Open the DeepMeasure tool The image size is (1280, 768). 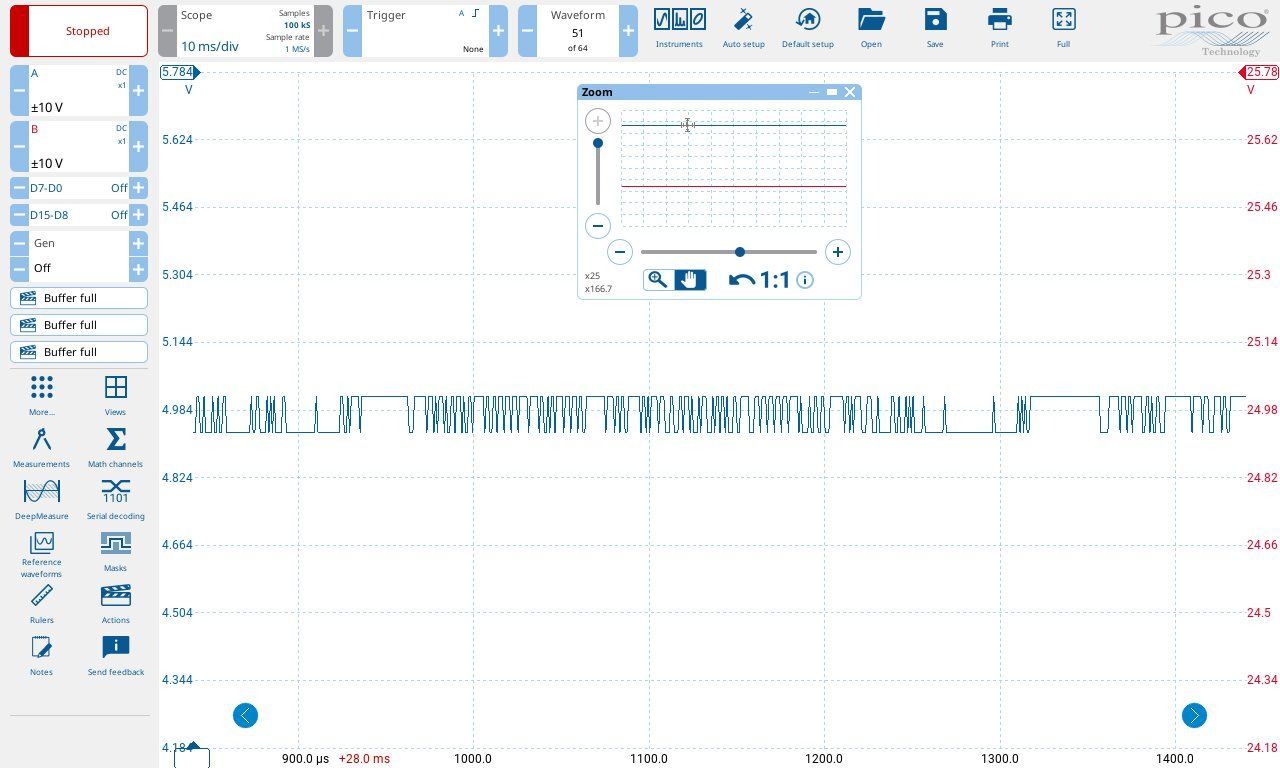41,498
